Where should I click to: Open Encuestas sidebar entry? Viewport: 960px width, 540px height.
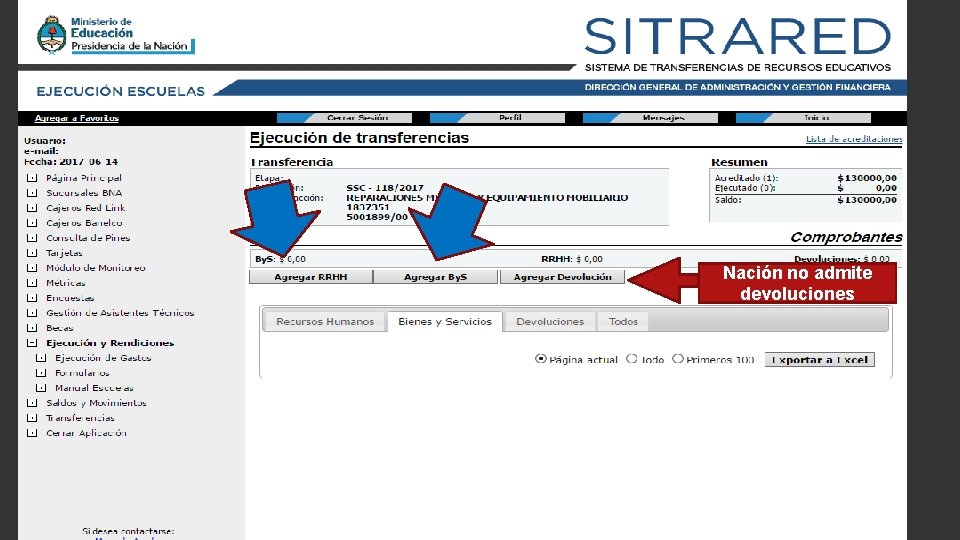pyautogui.click(x=70, y=298)
